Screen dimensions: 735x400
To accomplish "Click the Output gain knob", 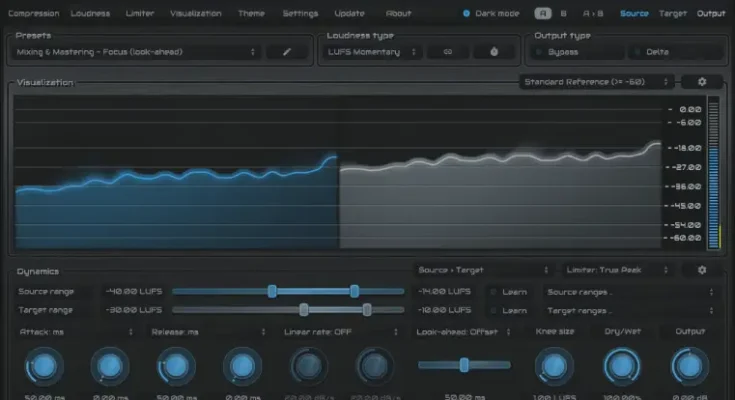I will click(689, 367).
